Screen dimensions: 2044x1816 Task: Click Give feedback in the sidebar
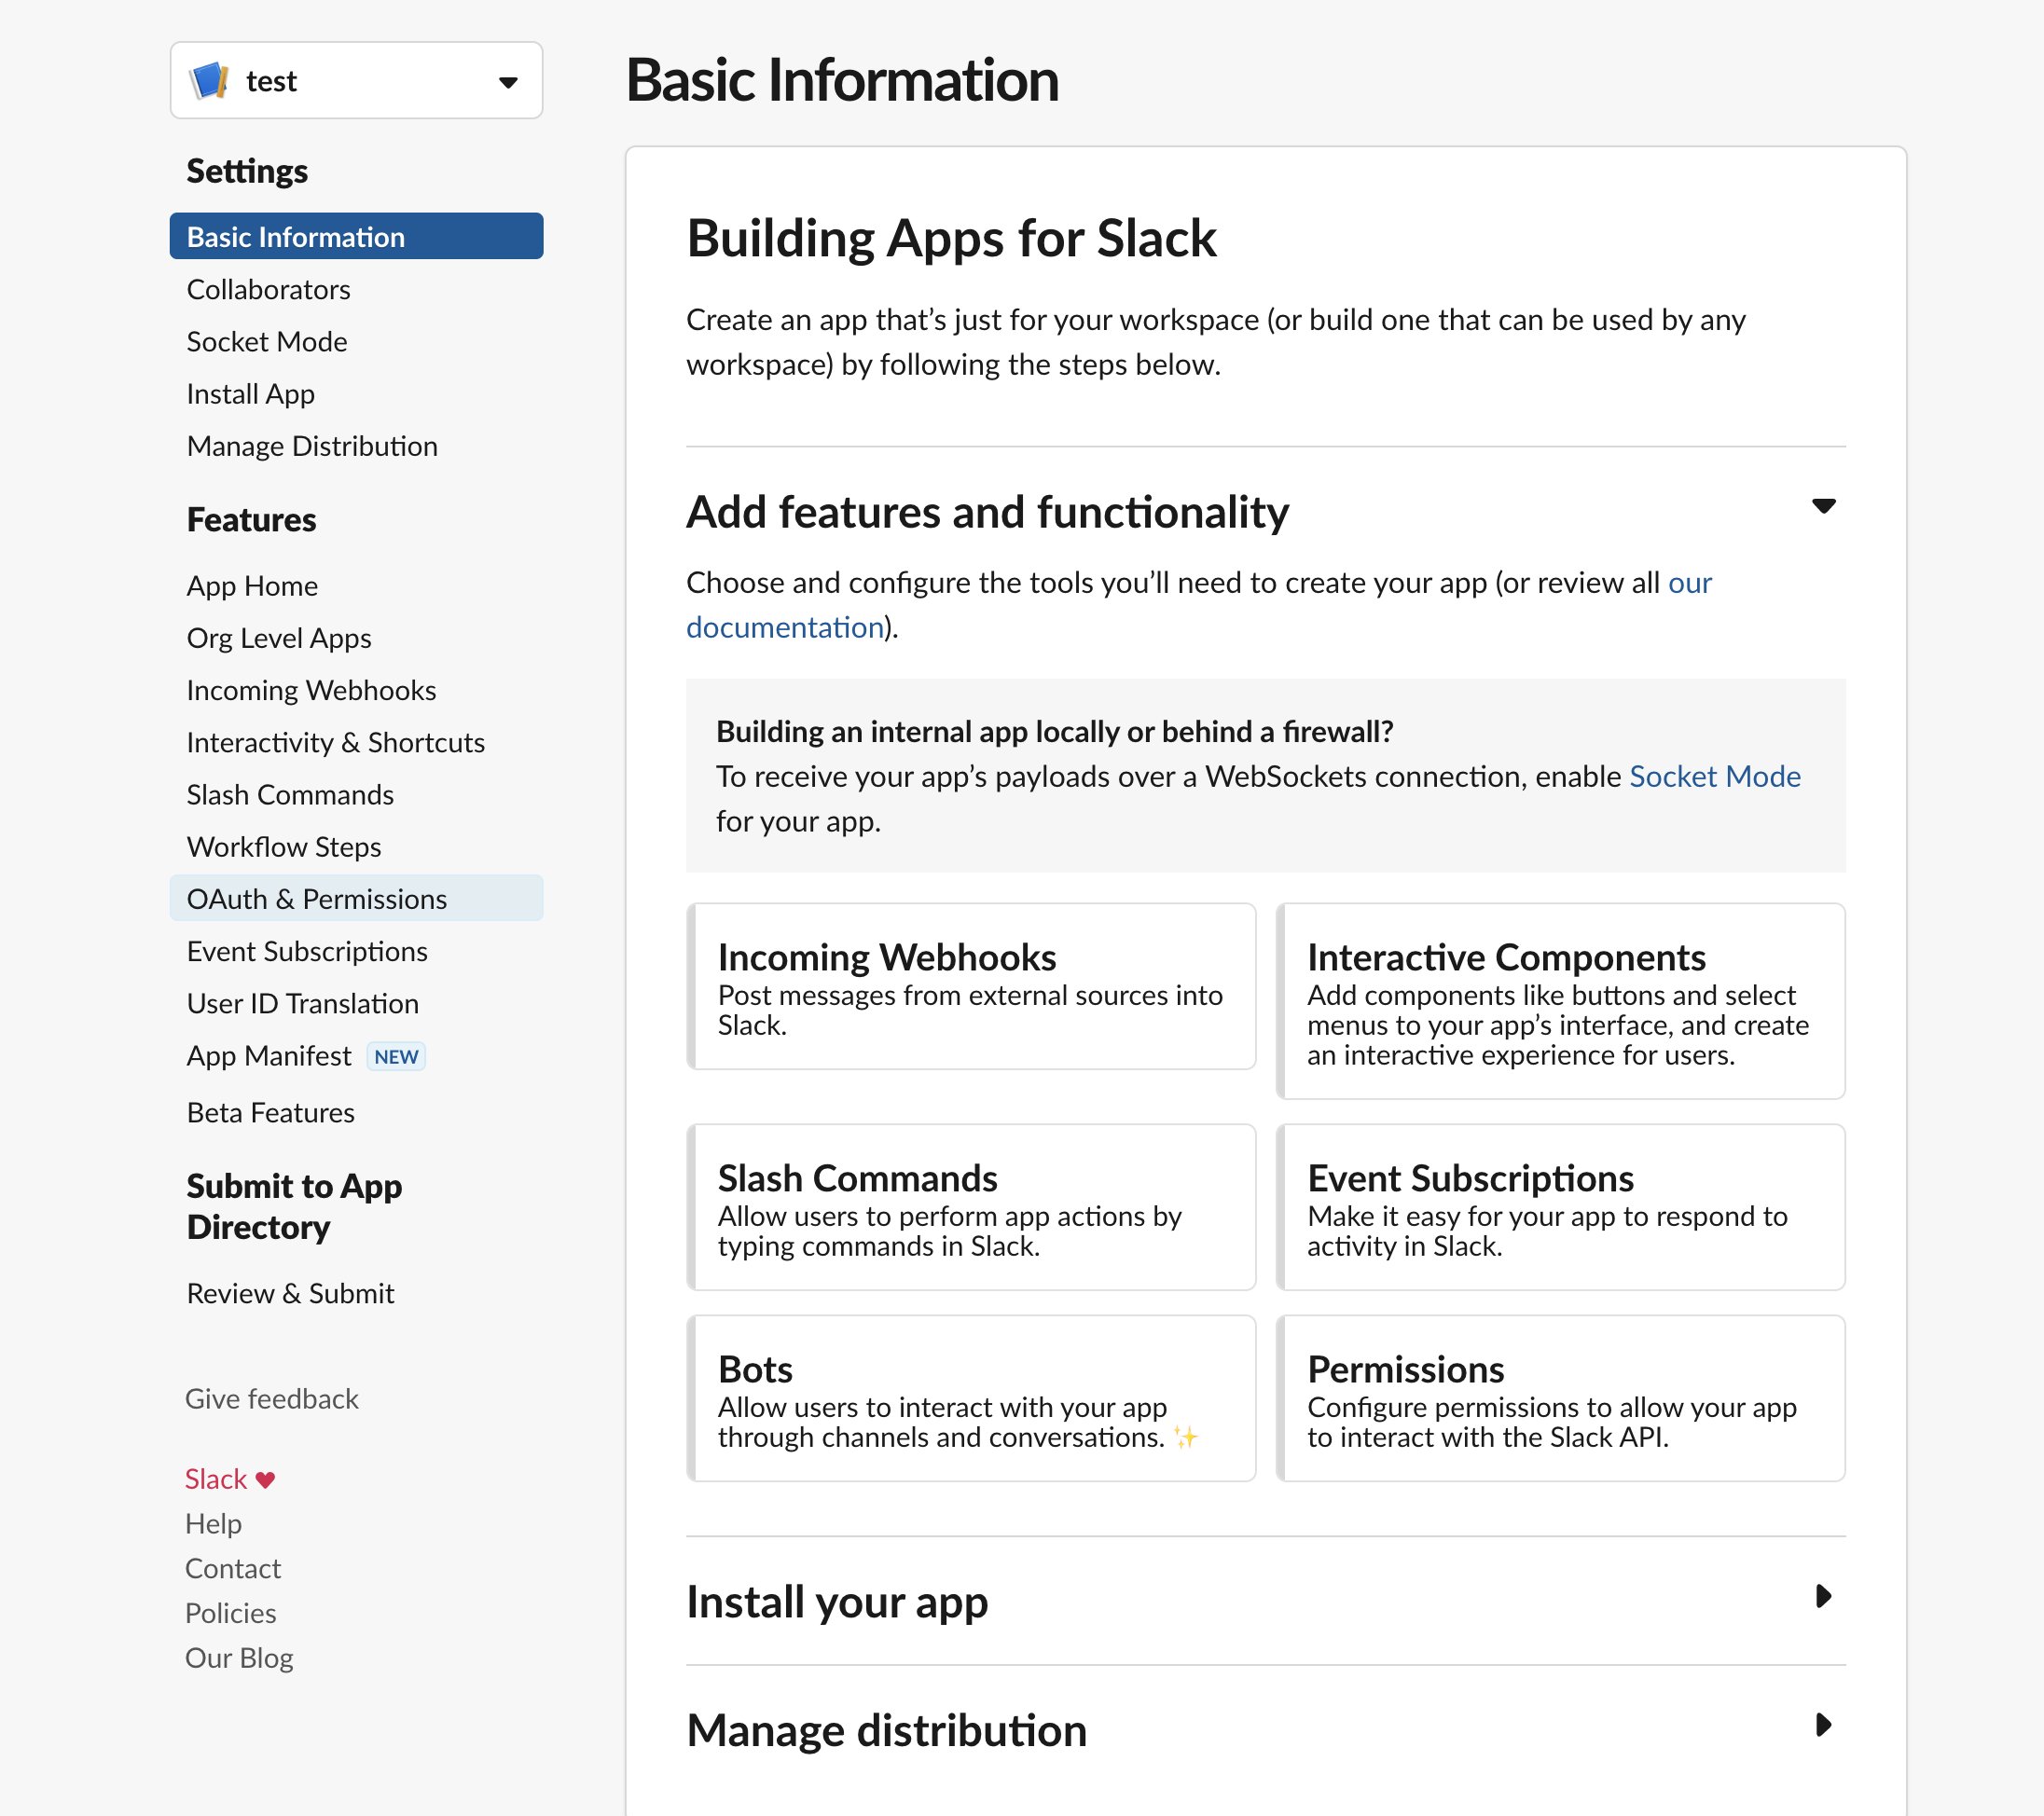pos(271,1399)
